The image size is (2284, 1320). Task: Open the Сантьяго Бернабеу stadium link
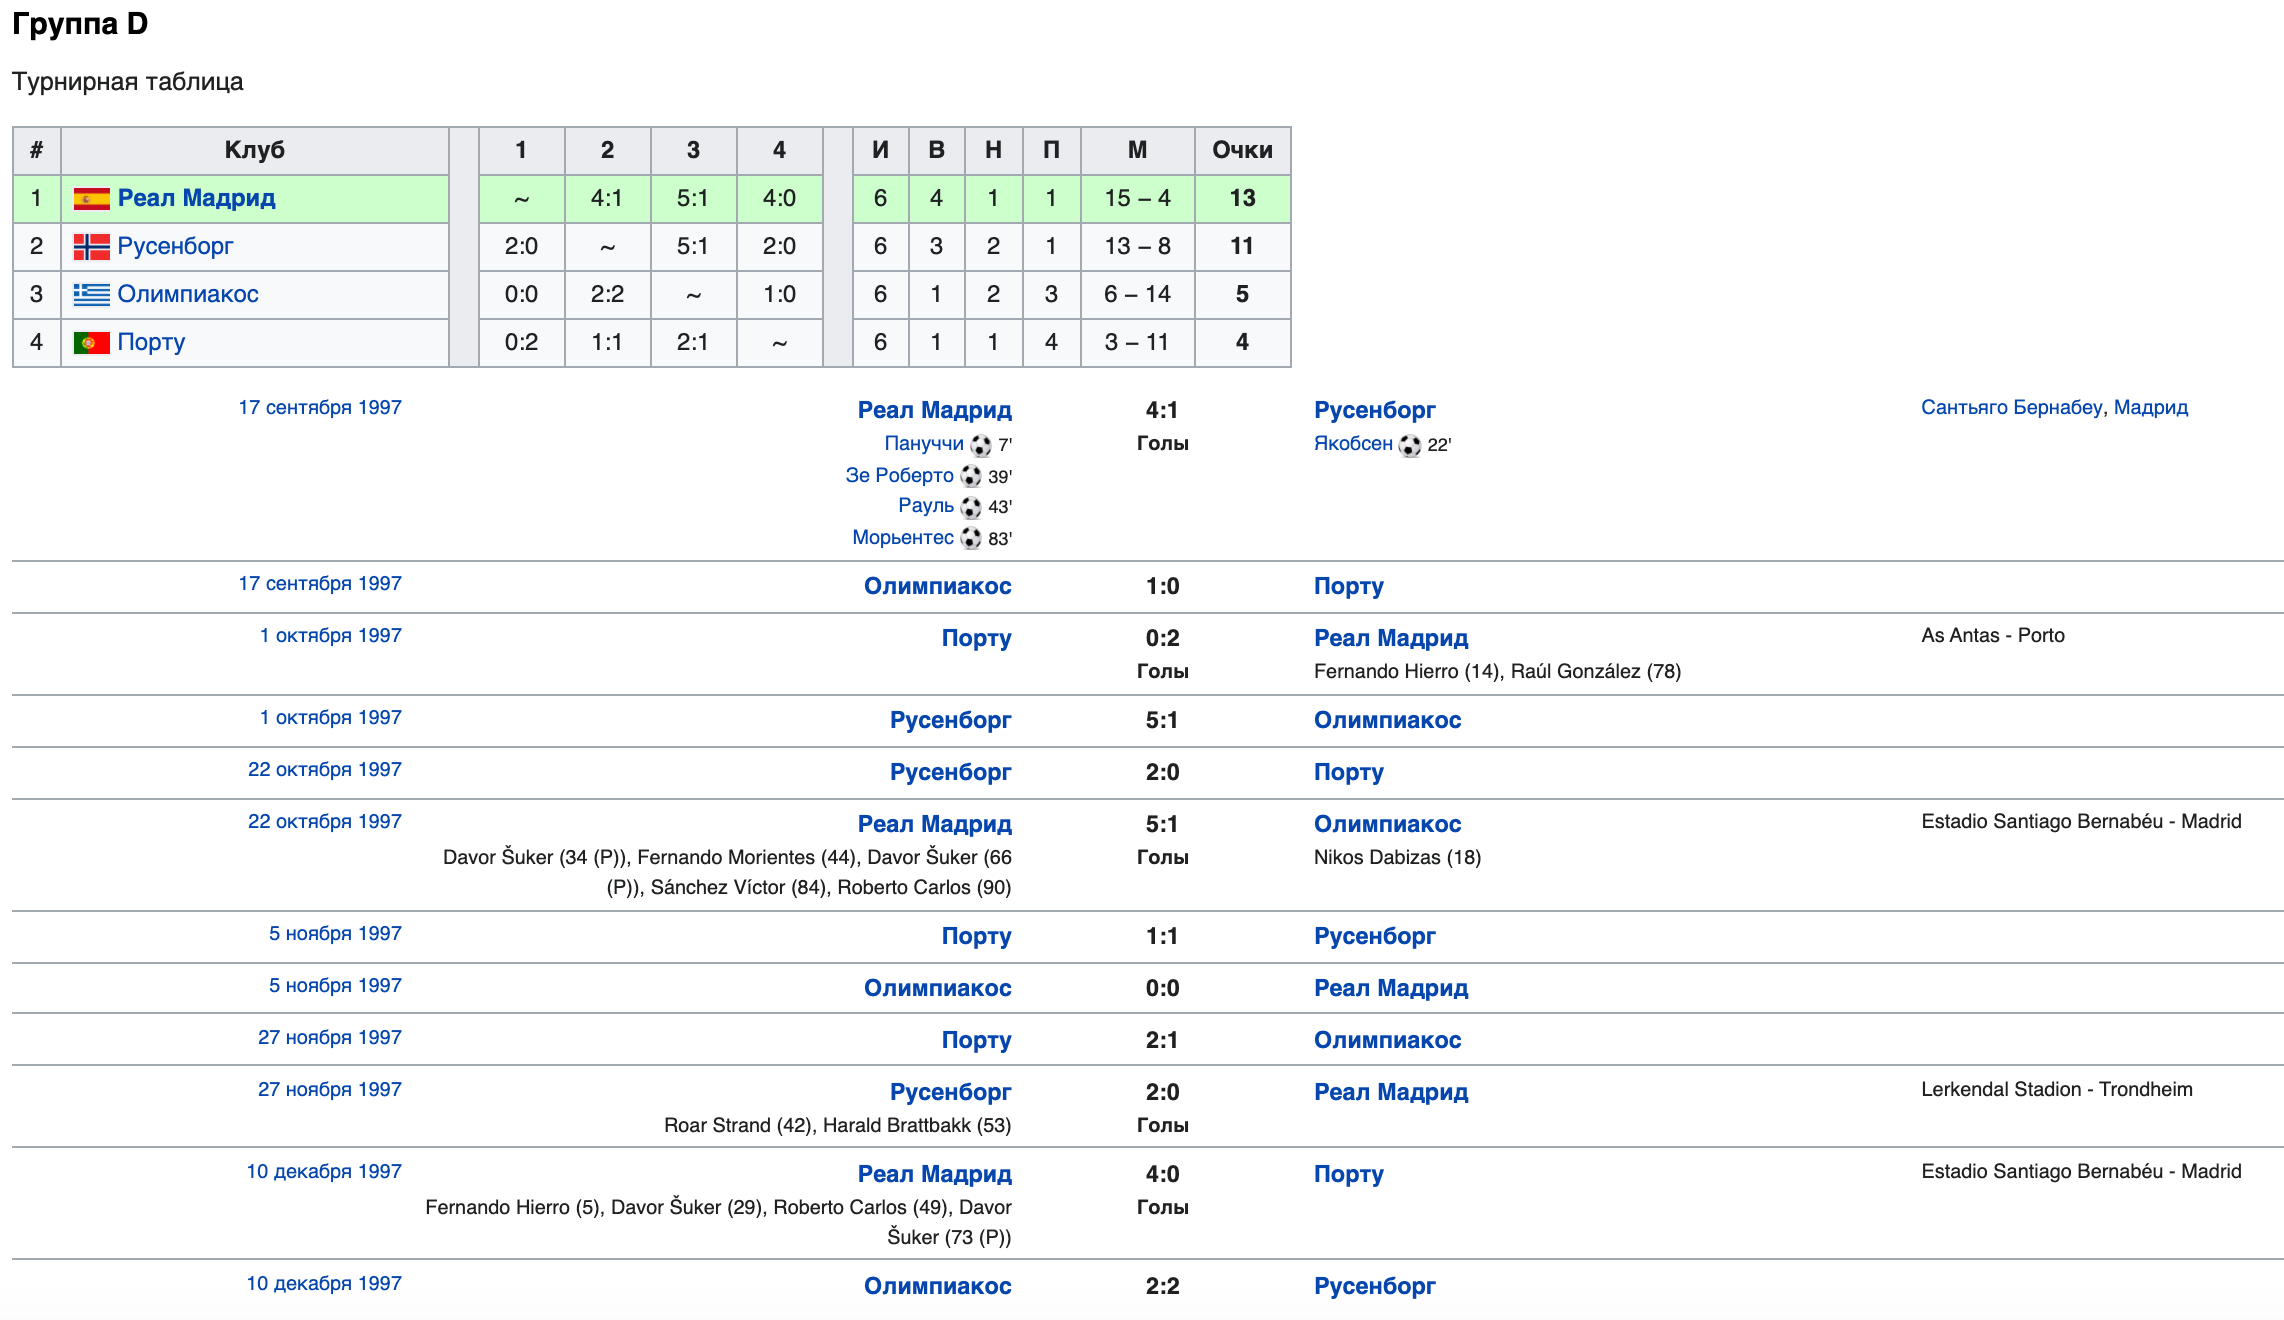[x=2011, y=407]
